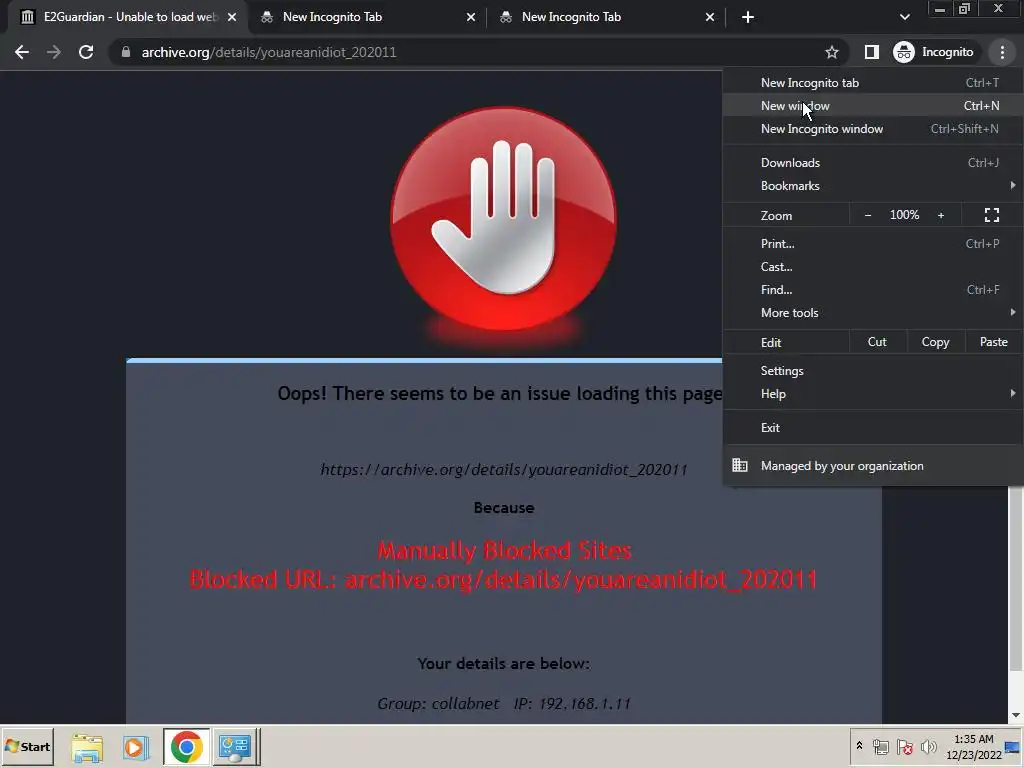The height and width of the screenshot is (768, 1024).
Task: Click the Forward navigation arrow
Action: (x=54, y=52)
